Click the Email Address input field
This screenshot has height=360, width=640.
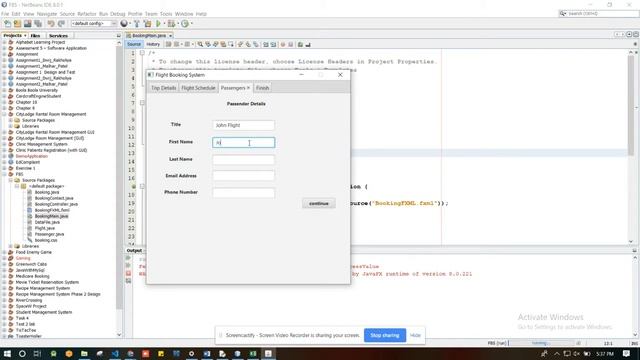(244, 176)
